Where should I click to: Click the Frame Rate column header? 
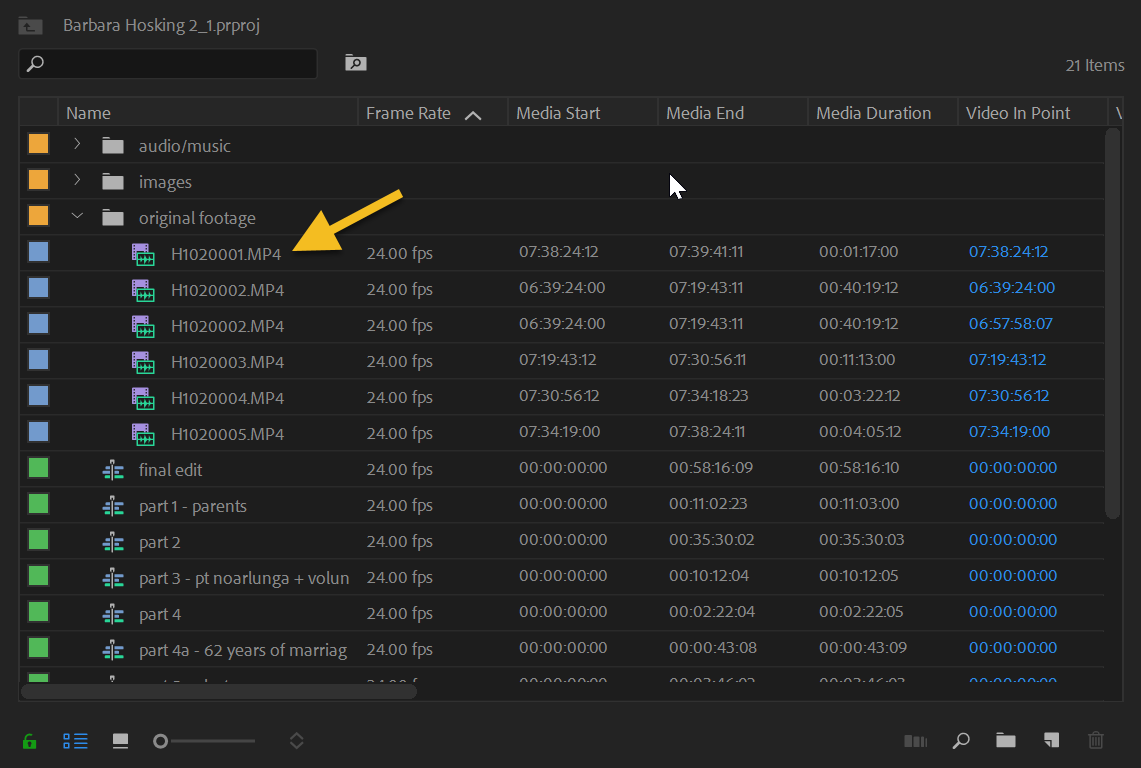pos(409,112)
